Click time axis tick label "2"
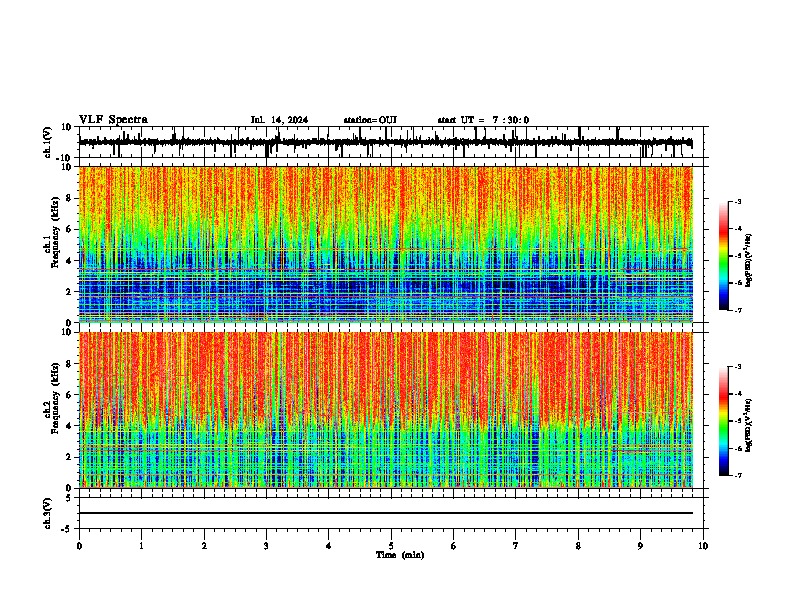The height and width of the screenshot is (612, 792). coord(204,546)
